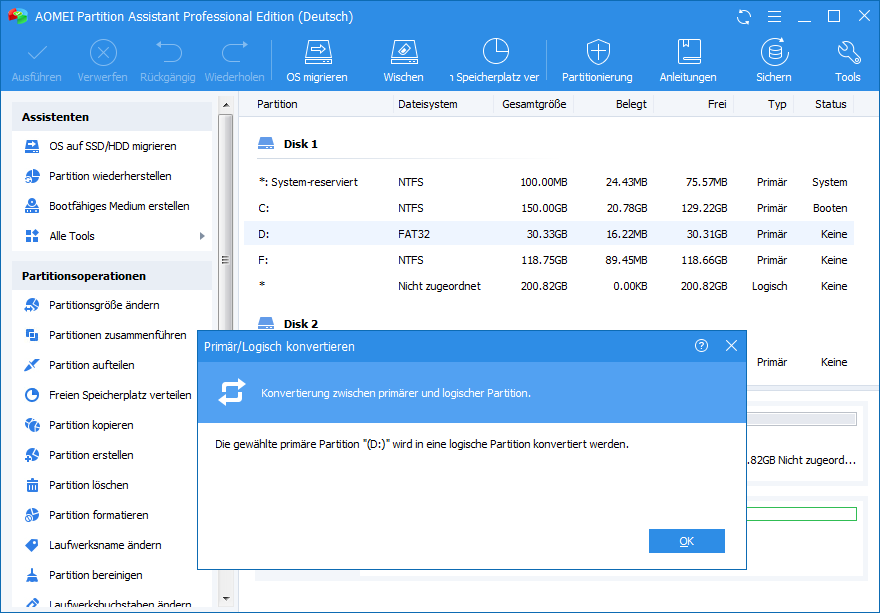The height and width of the screenshot is (613, 880).
Task: Click the refresh icon in title bar
Action: click(x=744, y=17)
